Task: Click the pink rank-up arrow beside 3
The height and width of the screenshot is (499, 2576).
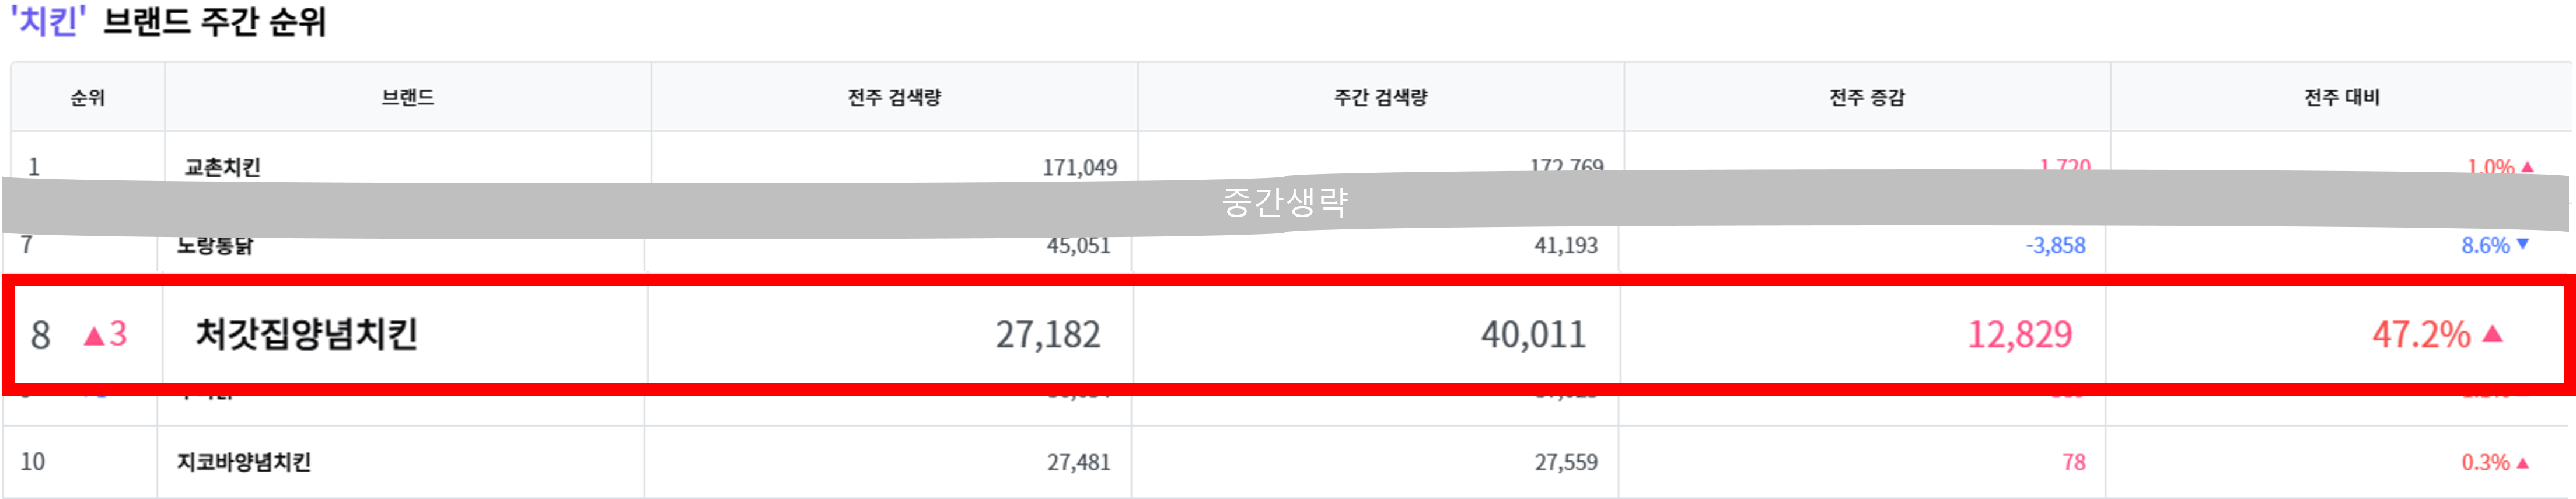Action: click(x=94, y=335)
